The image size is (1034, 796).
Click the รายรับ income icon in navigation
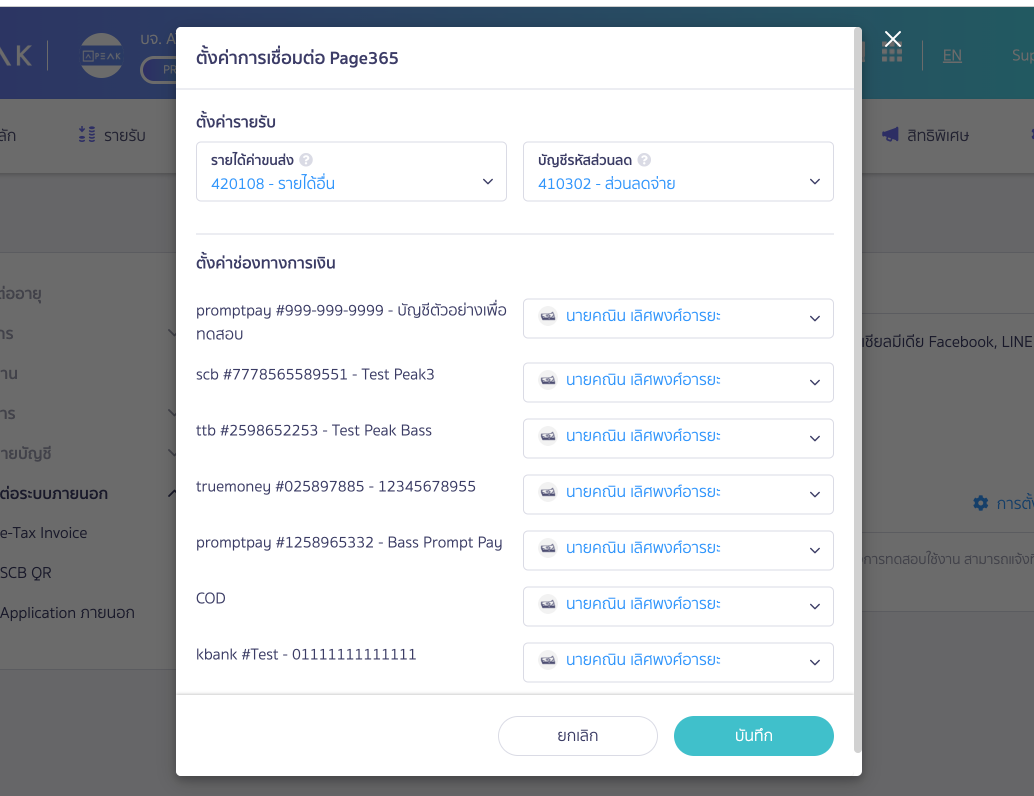point(87,135)
